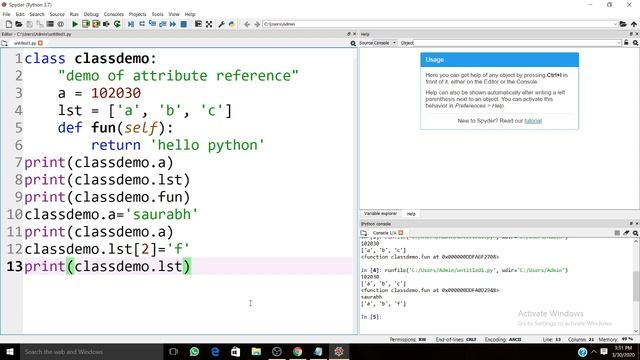Continue debug execution until next breakpoint
The width and height of the screenshot is (640, 360).
[x=173, y=24]
